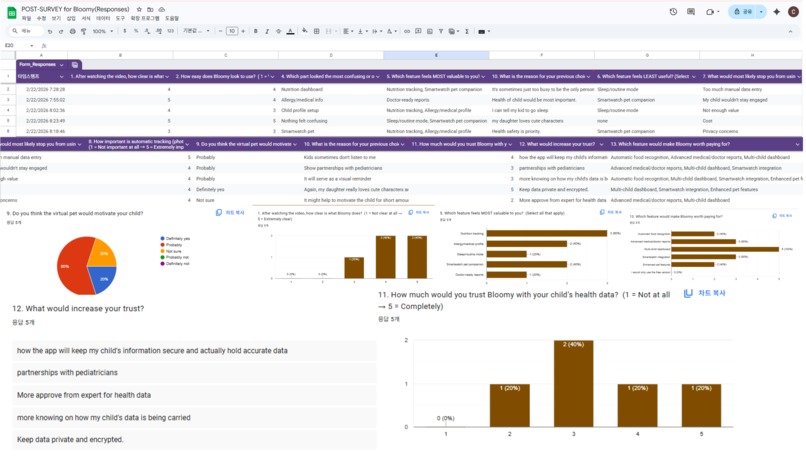
Task: Open the fill color bucket
Action: pyautogui.click(x=305, y=31)
